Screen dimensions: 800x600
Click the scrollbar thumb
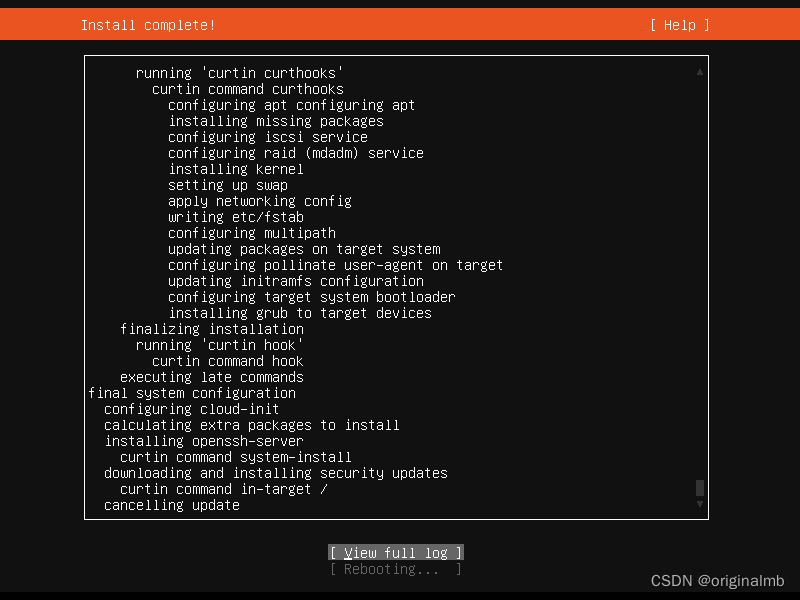[x=699, y=488]
